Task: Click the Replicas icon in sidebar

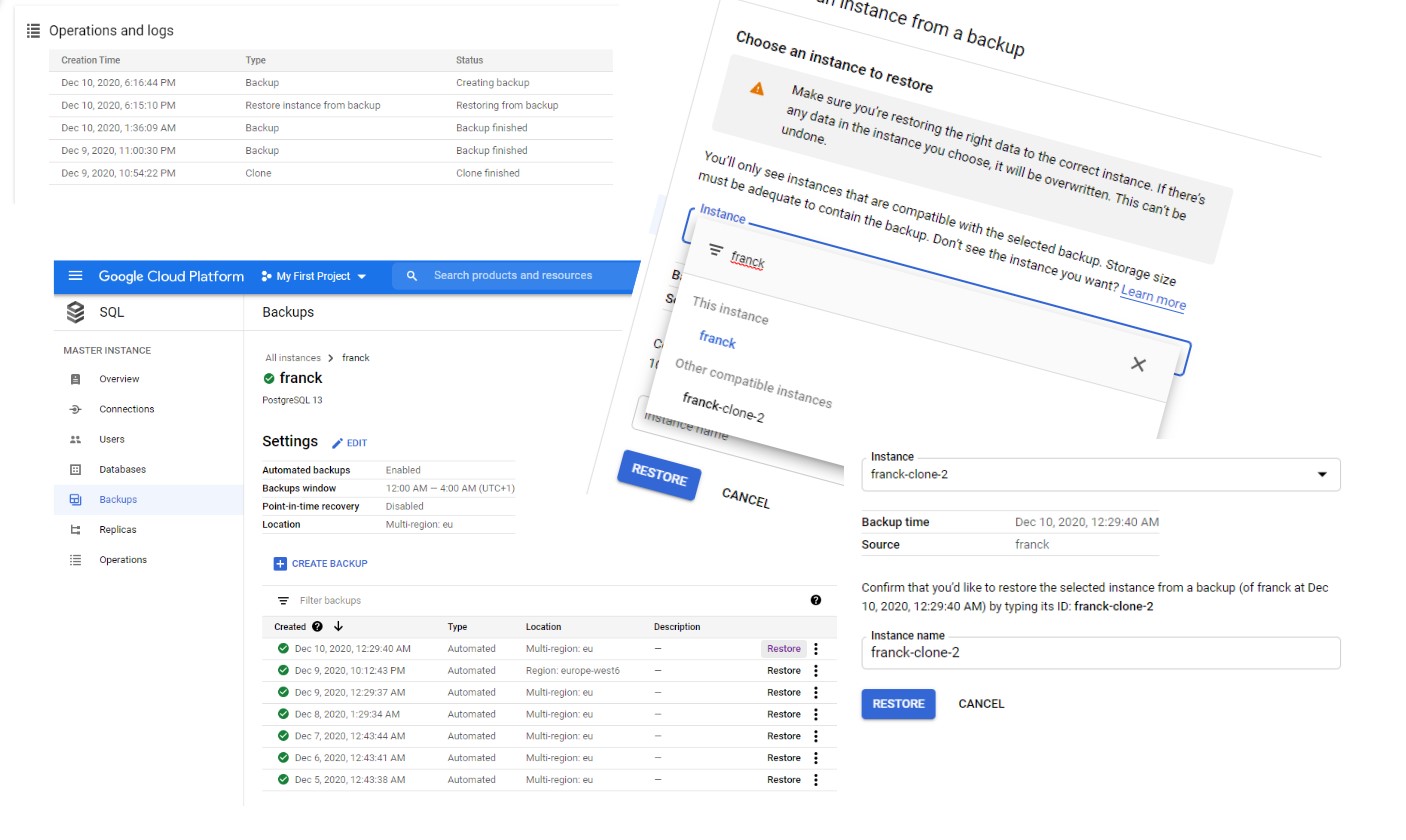Action: tap(75, 529)
